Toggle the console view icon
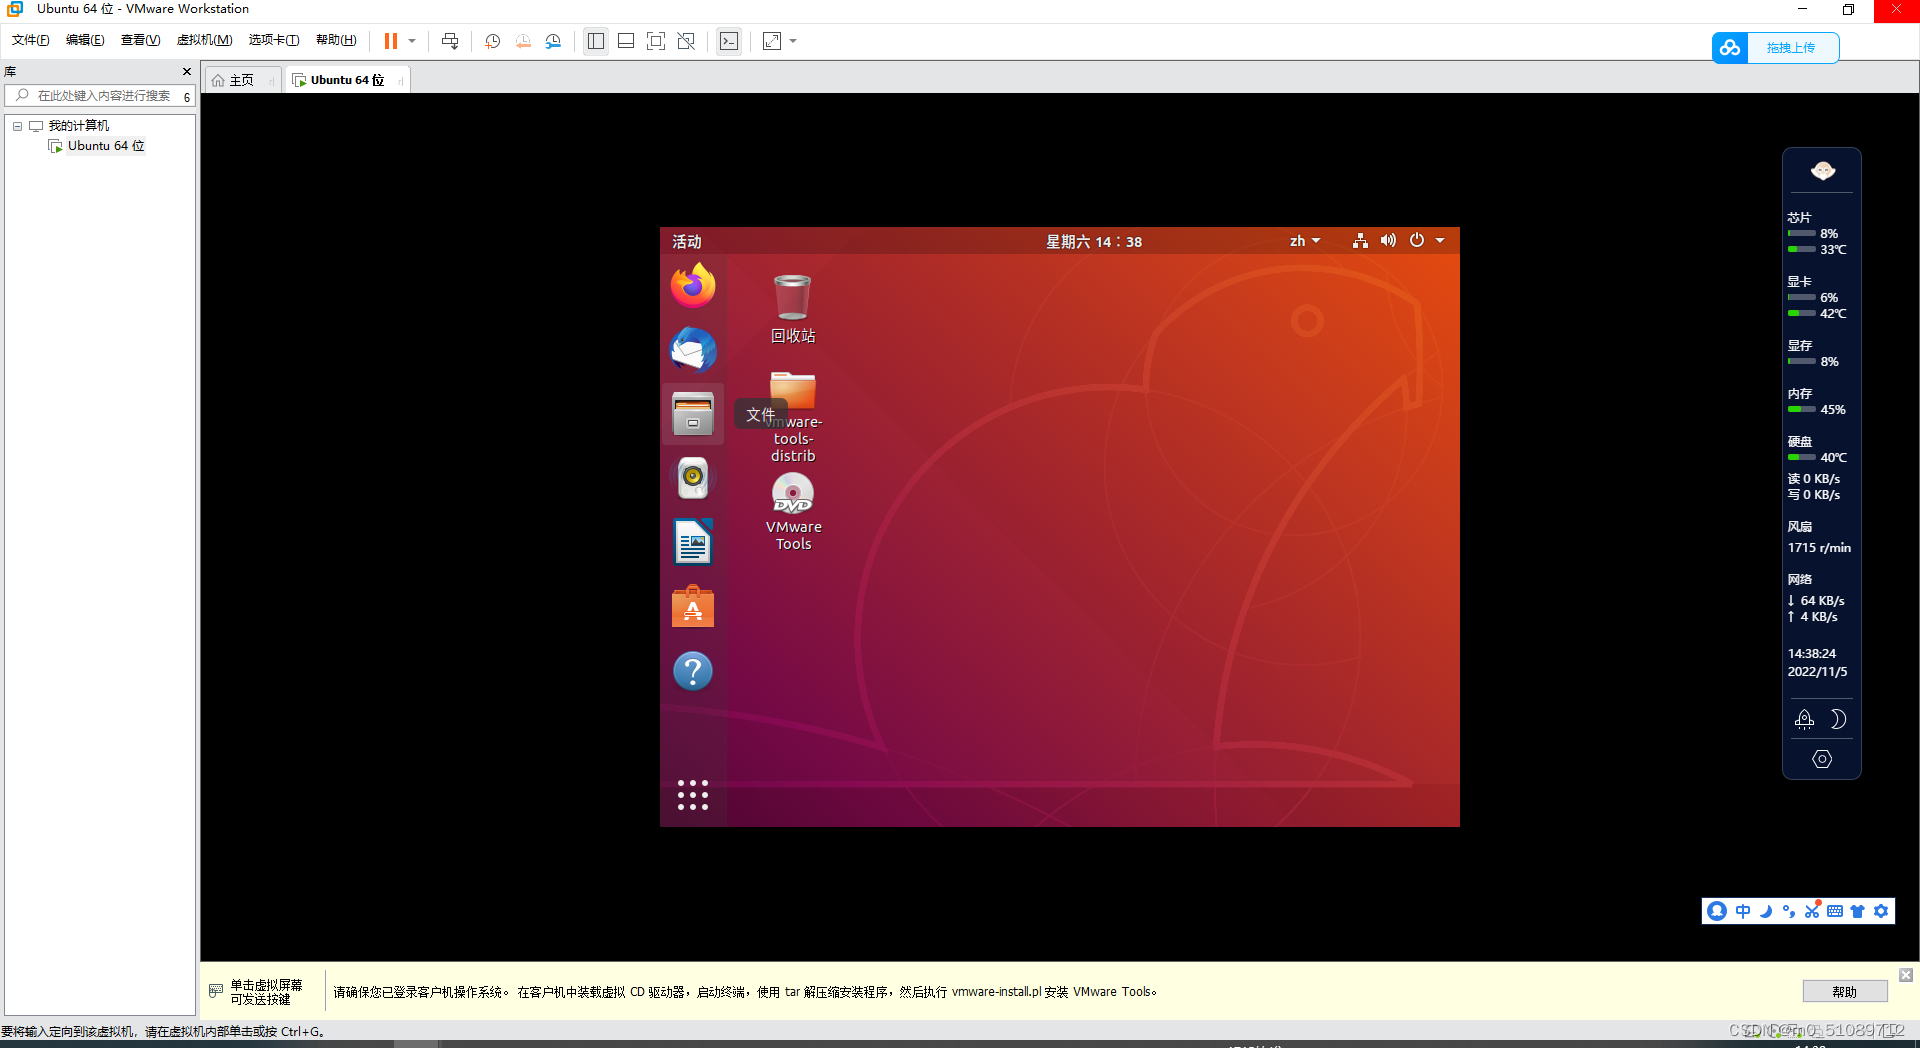The width and height of the screenshot is (1920, 1048). click(x=729, y=41)
